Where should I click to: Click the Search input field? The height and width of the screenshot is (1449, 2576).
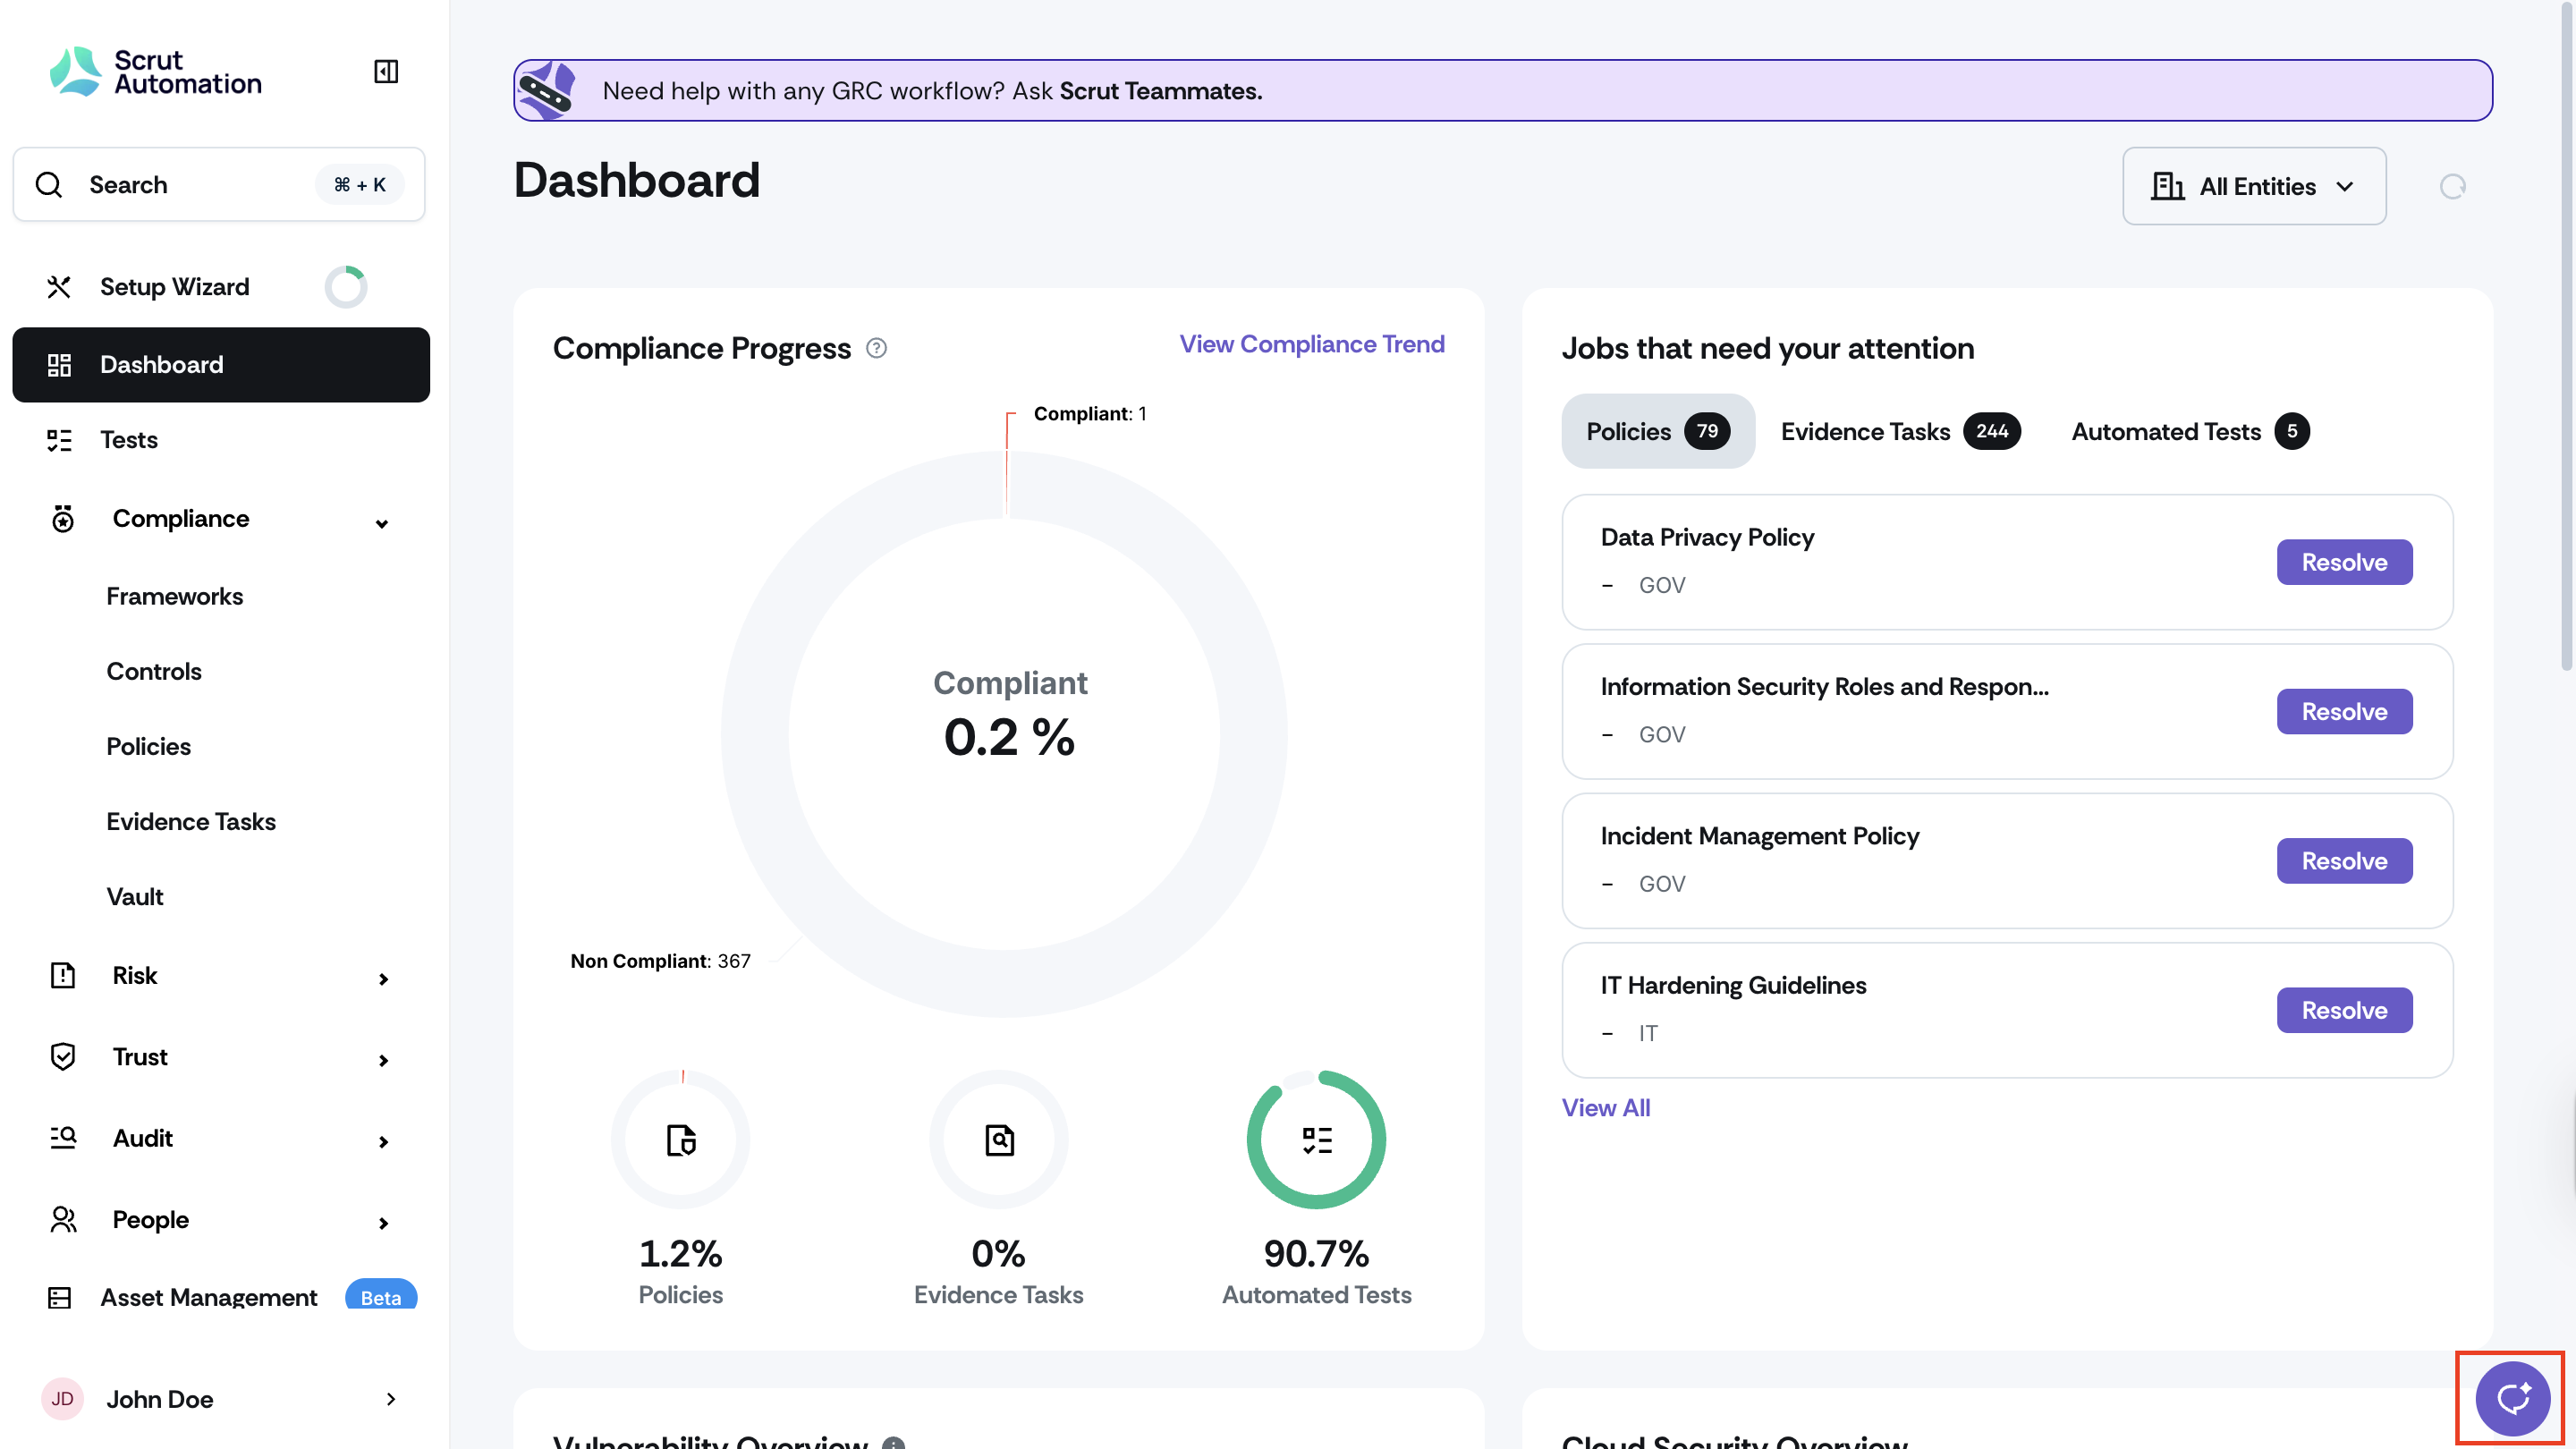pos(219,185)
